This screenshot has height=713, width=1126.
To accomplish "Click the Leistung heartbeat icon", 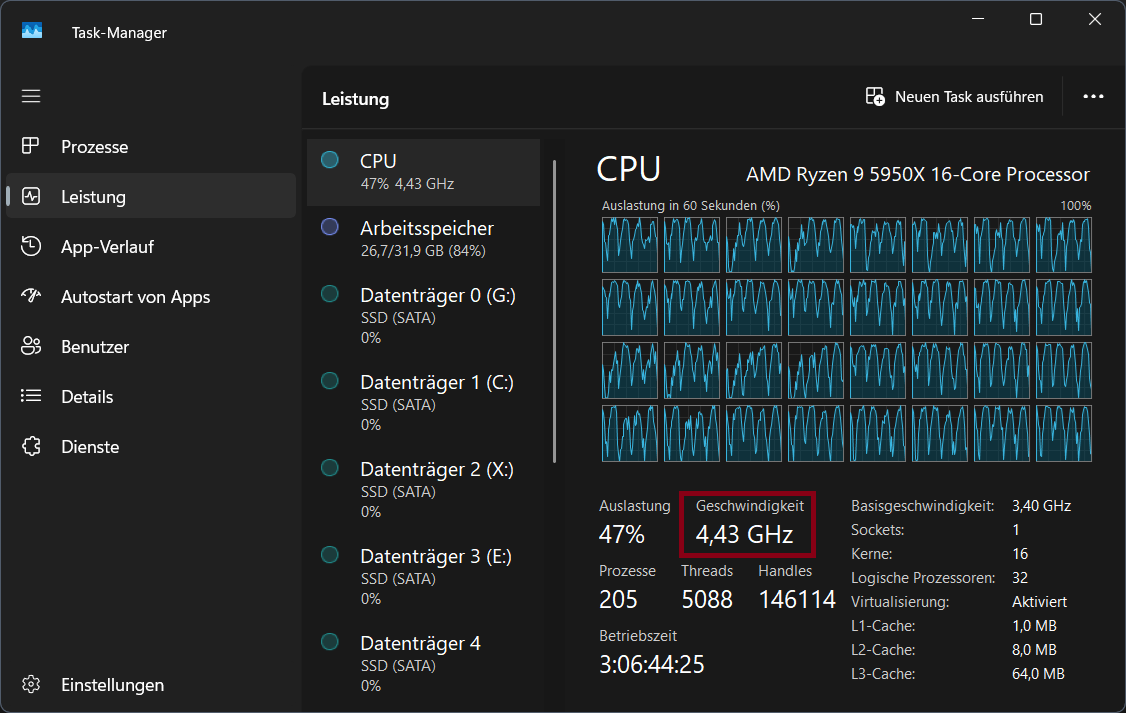I will click(x=31, y=197).
